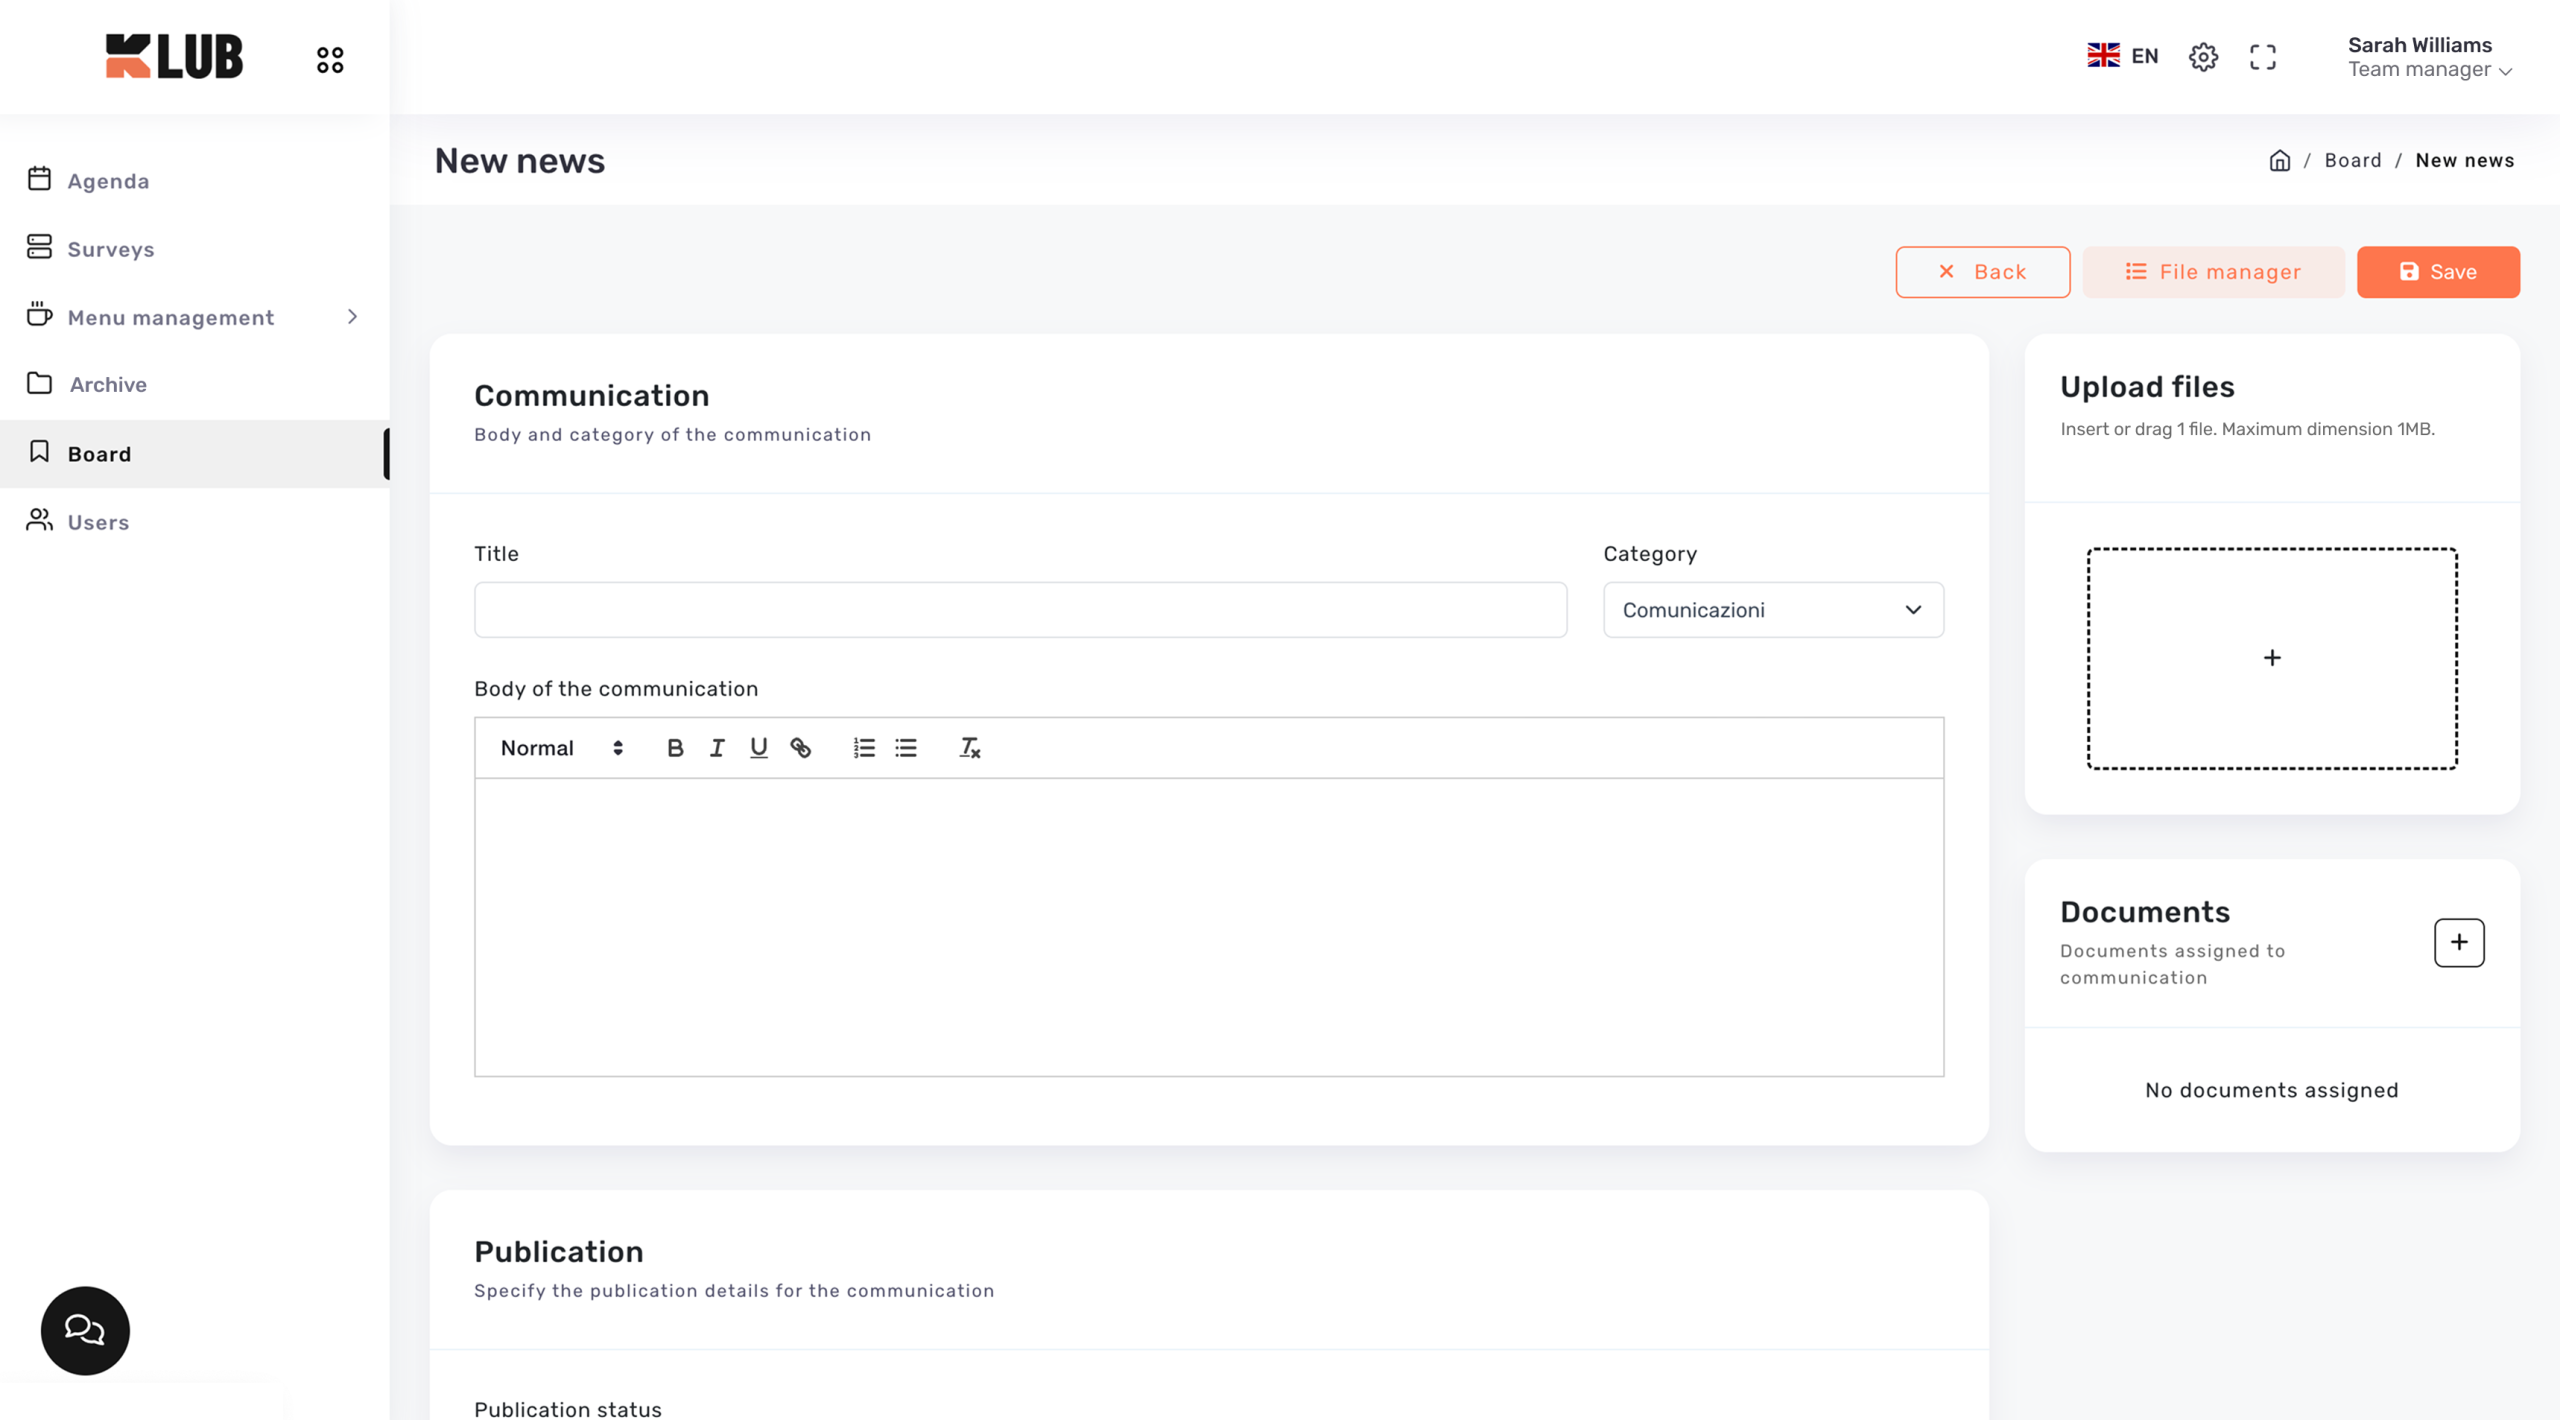Viewport: 2560px width, 1420px height.
Task: Toggle underline formatting button
Action: coord(759,748)
